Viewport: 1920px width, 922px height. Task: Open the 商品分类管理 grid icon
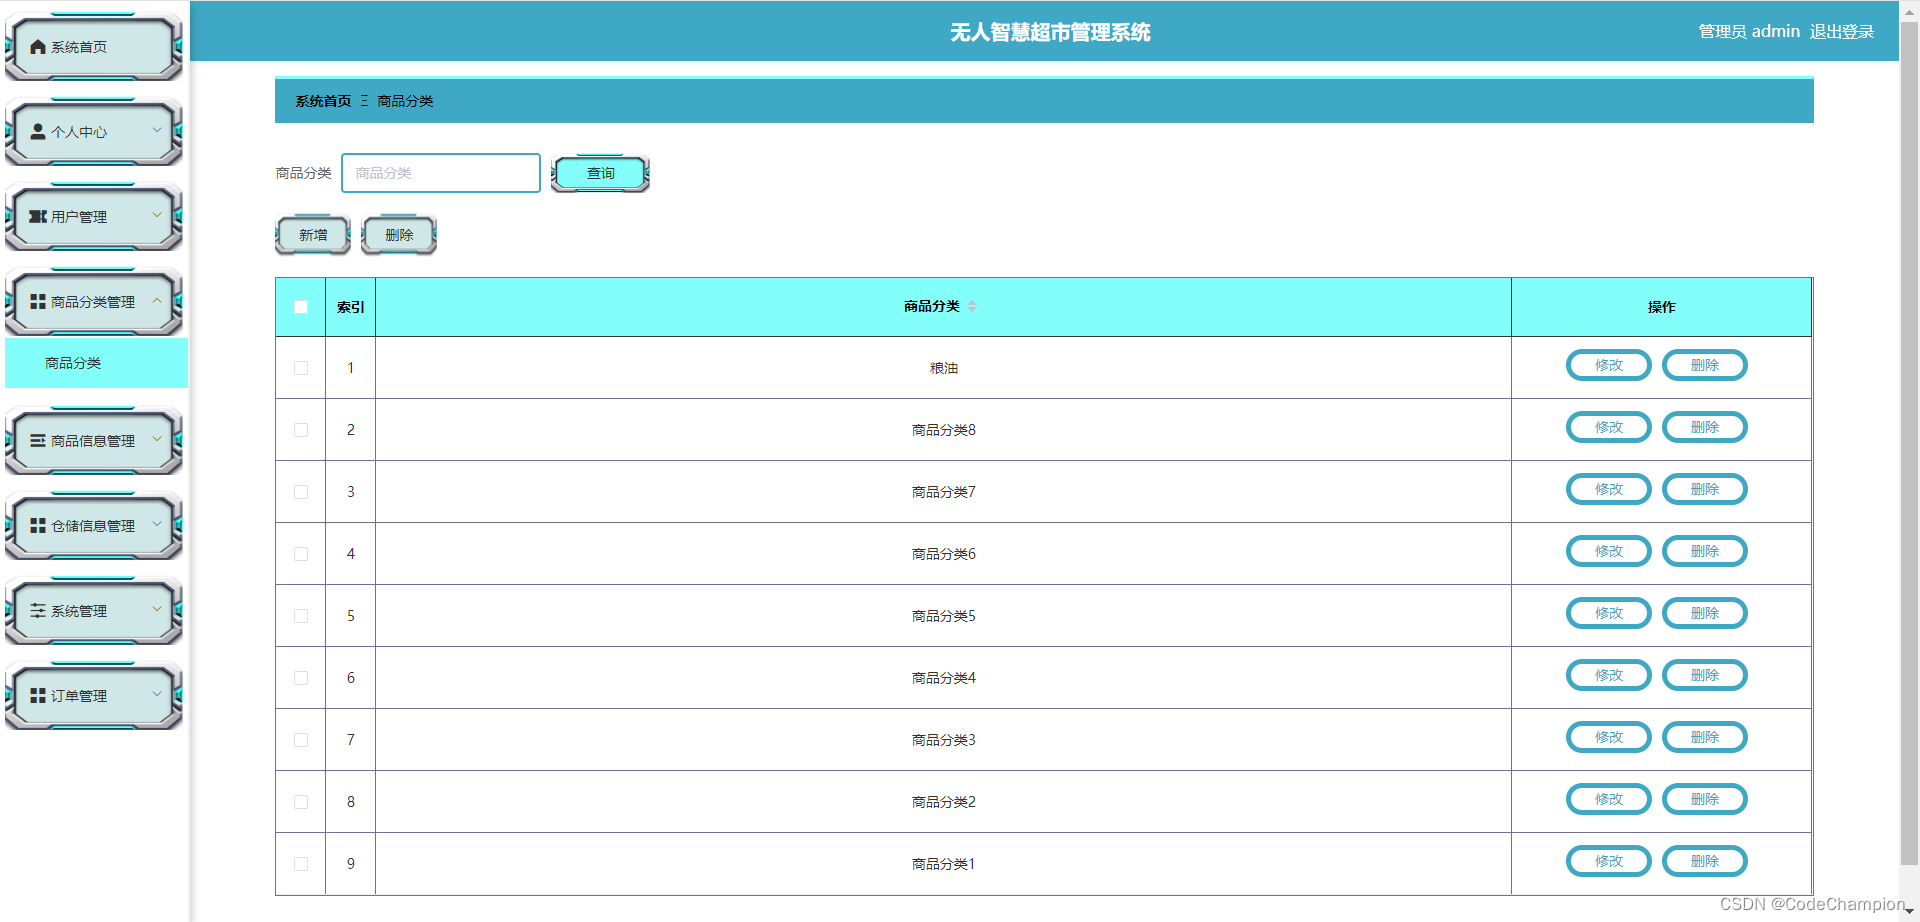point(37,301)
